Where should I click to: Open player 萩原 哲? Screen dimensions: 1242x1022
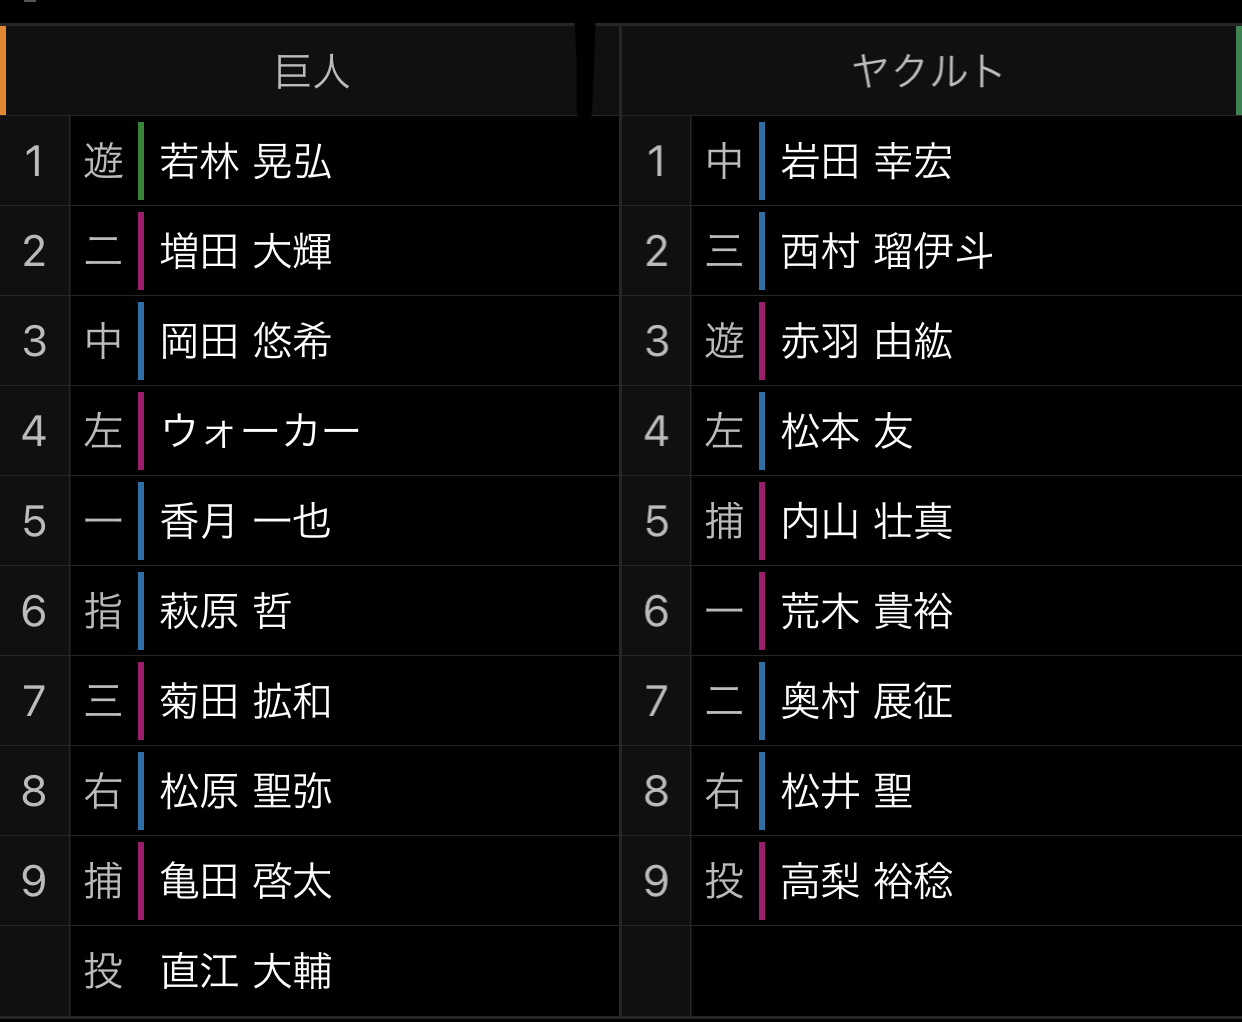226,611
